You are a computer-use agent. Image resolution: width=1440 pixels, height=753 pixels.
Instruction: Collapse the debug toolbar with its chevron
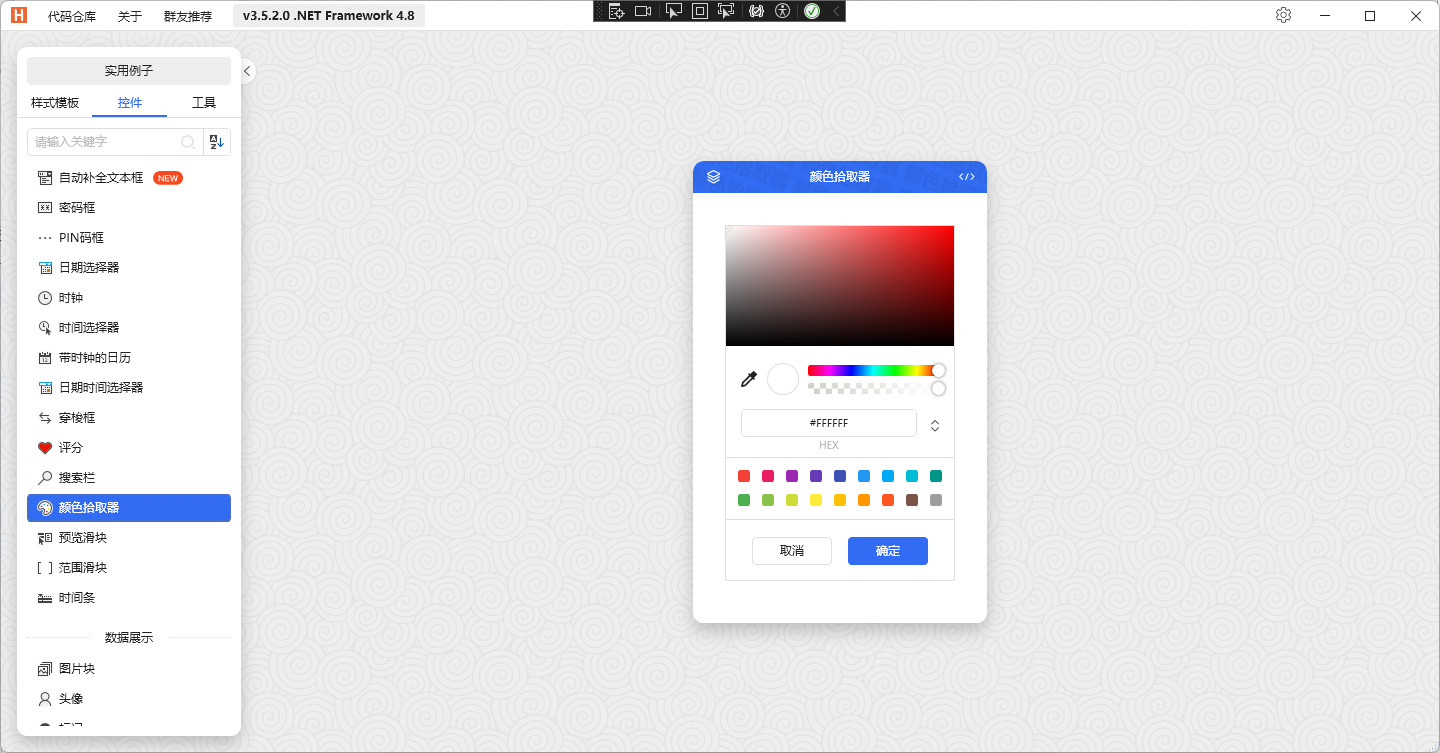pyautogui.click(x=836, y=11)
